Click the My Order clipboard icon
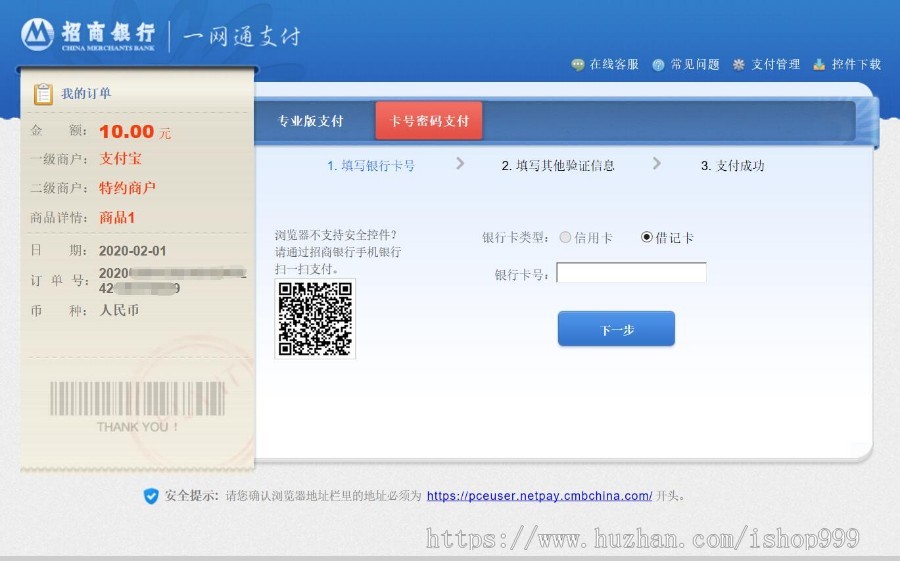 click(43, 94)
